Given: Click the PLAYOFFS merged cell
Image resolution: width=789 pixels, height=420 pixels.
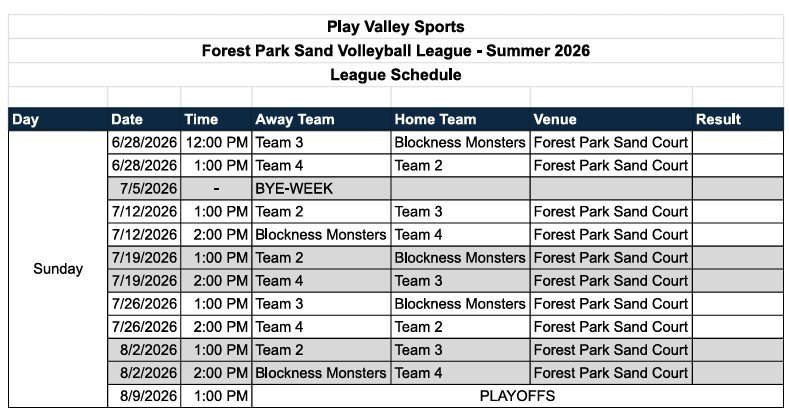Looking at the screenshot, I should coord(517,396).
